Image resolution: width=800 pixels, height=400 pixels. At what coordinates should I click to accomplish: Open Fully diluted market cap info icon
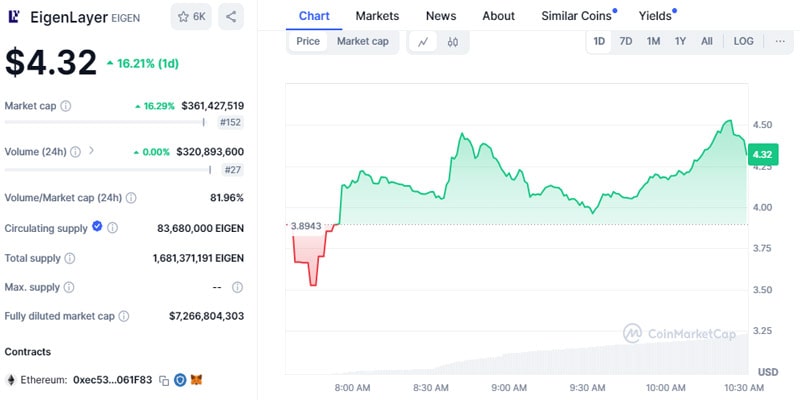tap(124, 316)
